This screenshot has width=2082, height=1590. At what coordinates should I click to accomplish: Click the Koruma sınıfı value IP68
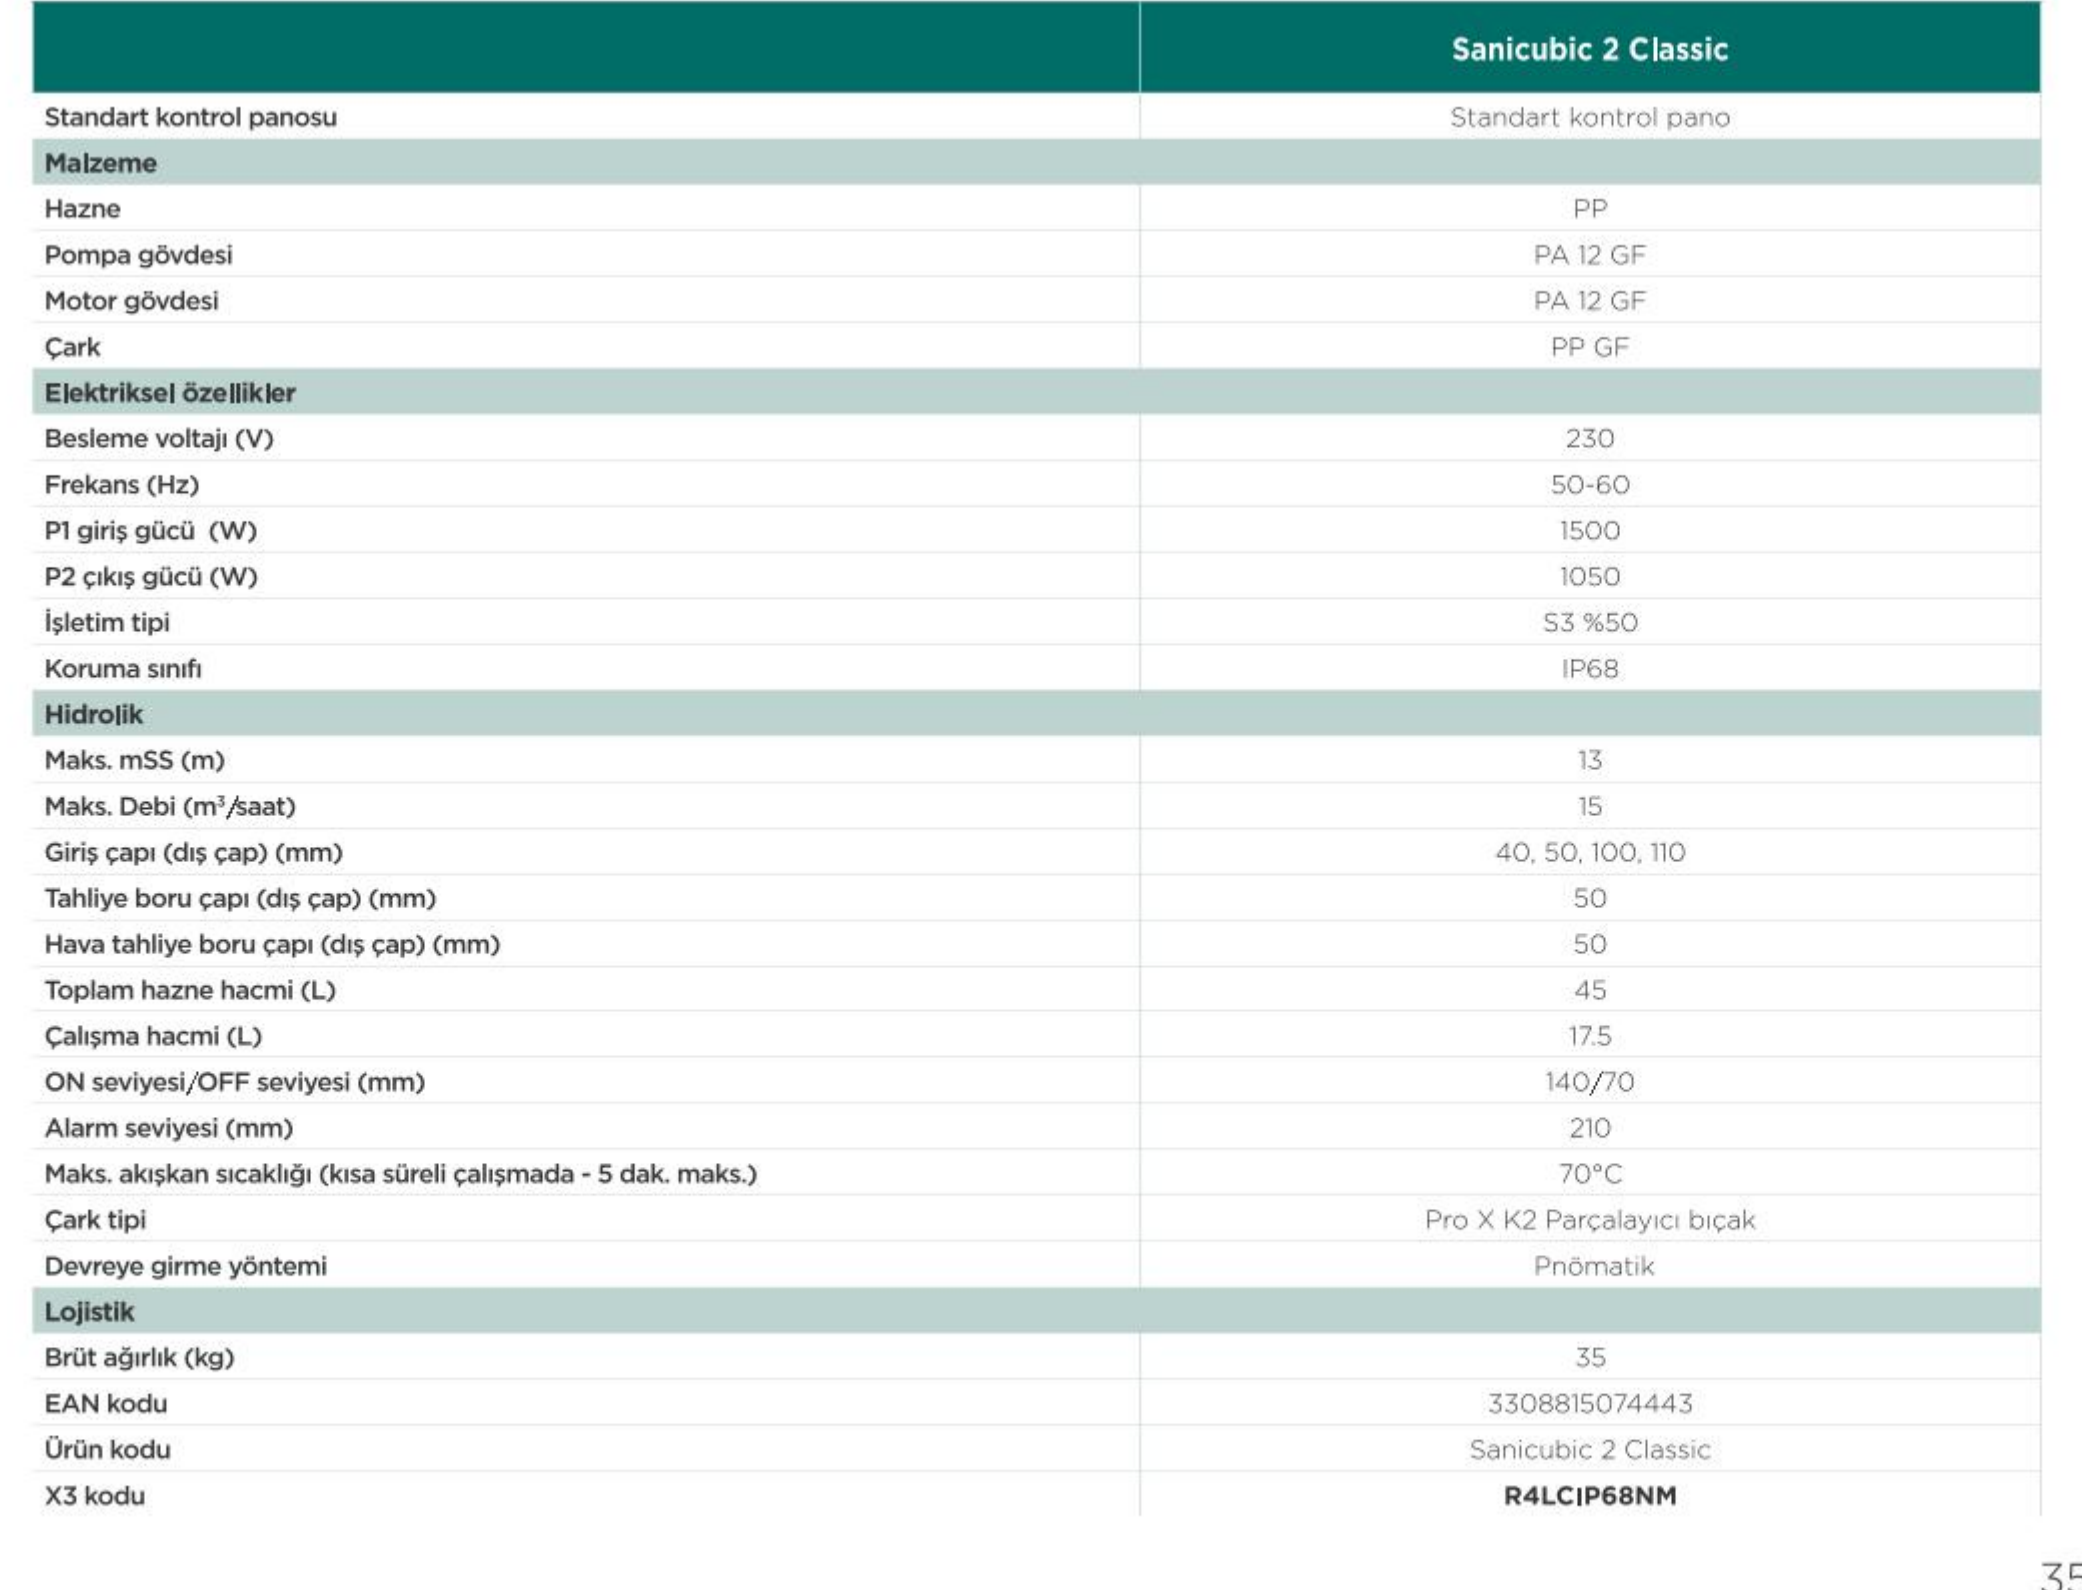(1590, 669)
